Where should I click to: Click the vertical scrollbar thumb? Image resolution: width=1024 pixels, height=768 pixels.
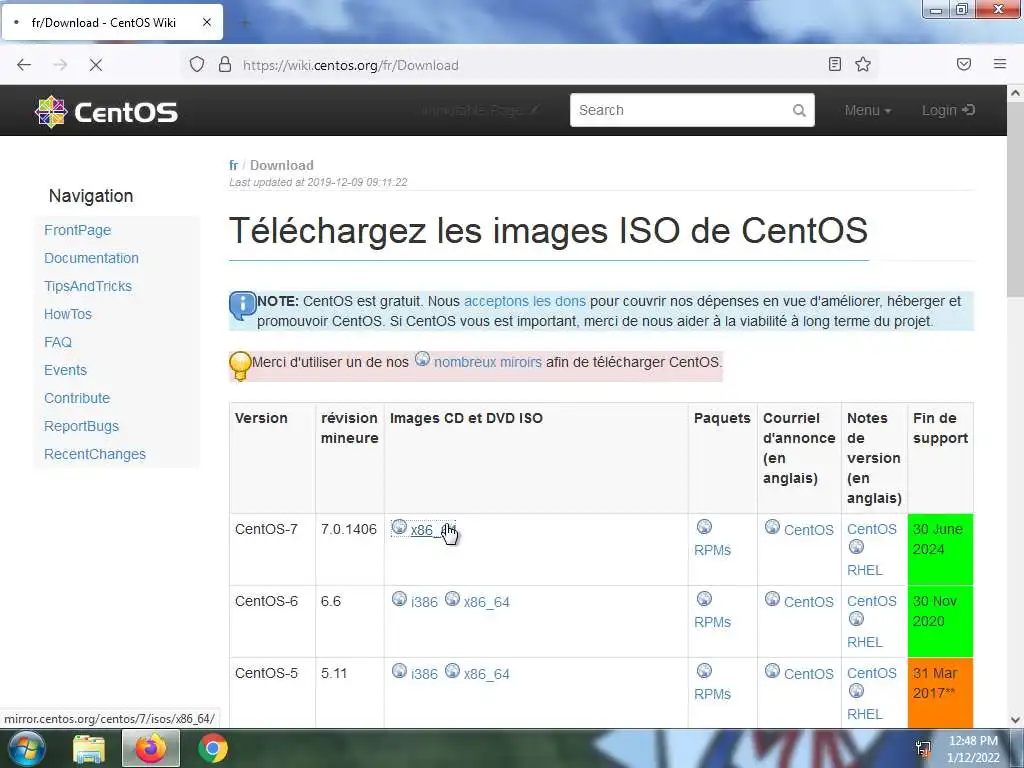tap(1016, 199)
